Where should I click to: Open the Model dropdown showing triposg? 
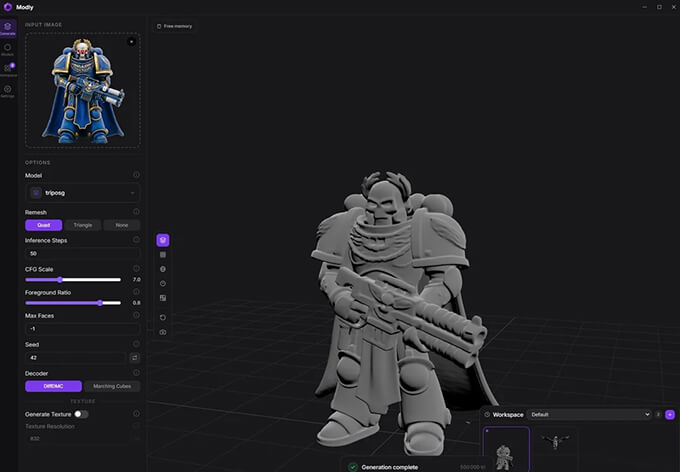pos(82,193)
